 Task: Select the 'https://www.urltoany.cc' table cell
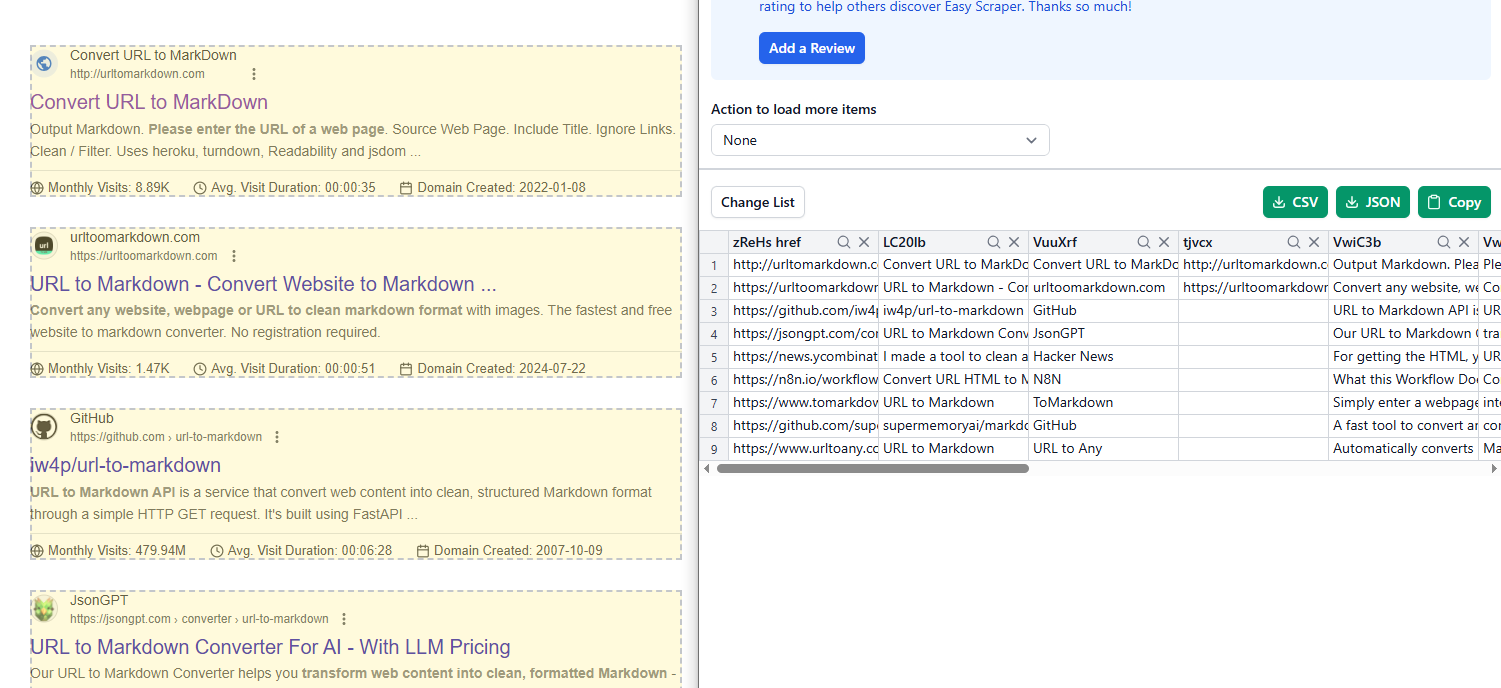pos(803,448)
